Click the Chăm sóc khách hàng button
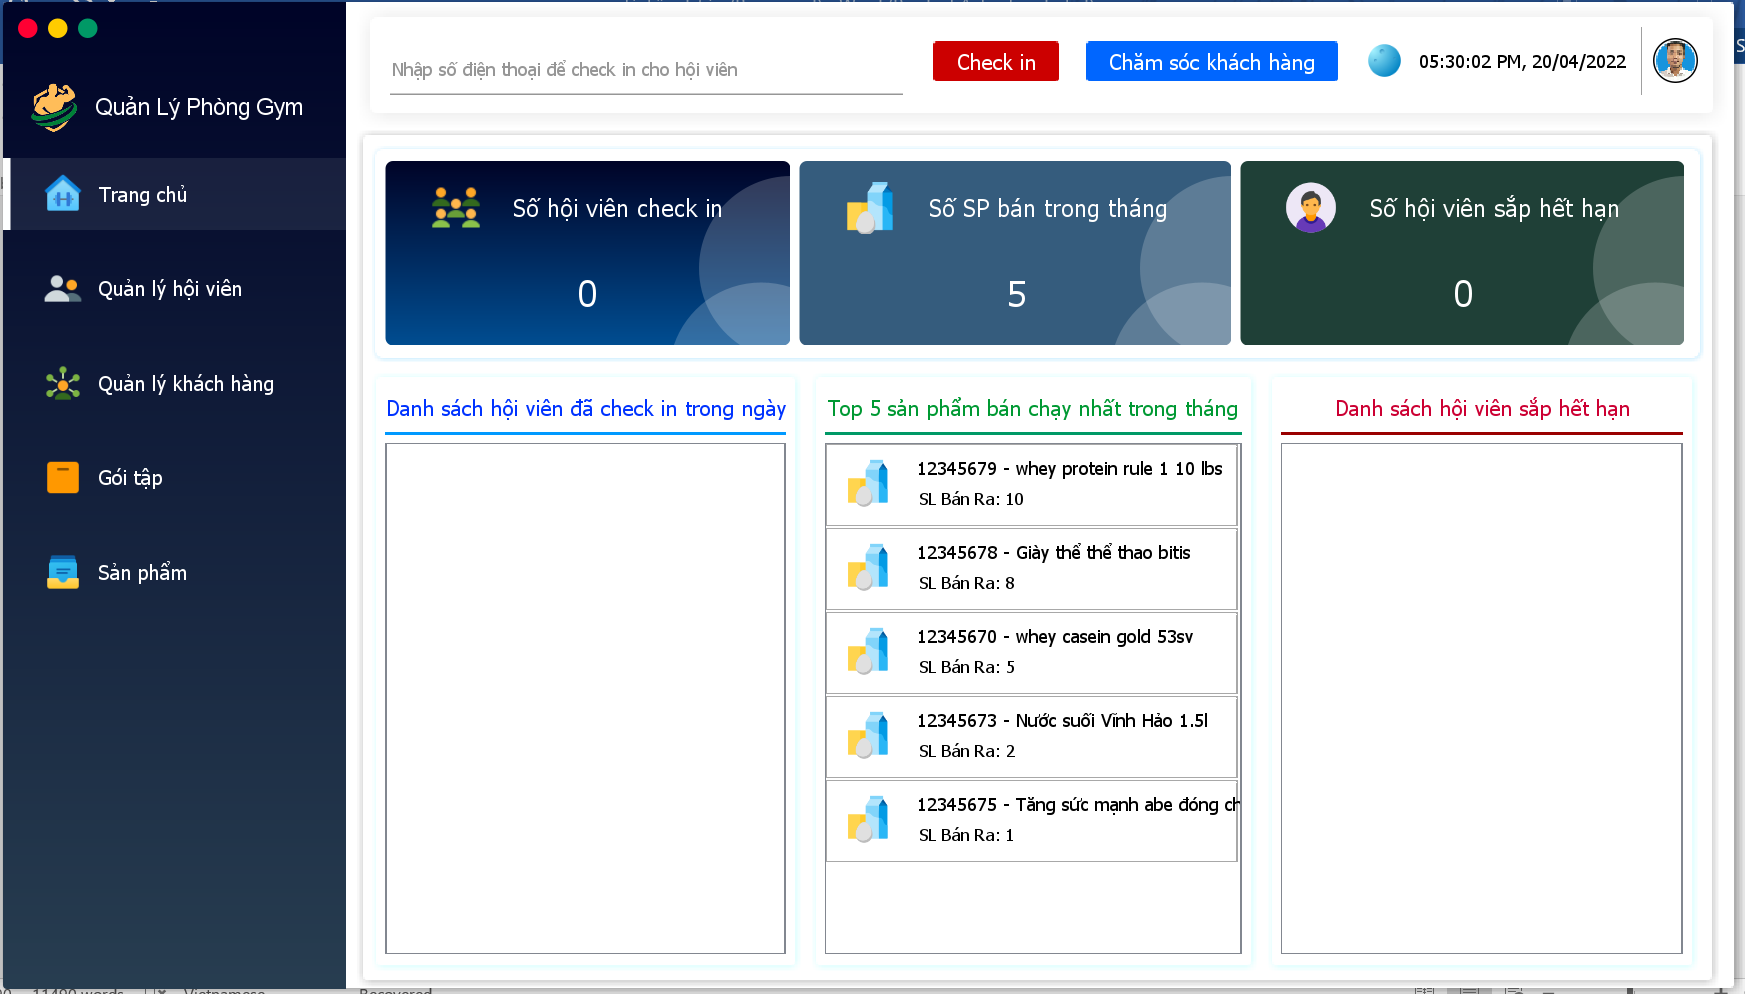Viewport: 1745px width, 994px height. click(x=1212, y=62)
